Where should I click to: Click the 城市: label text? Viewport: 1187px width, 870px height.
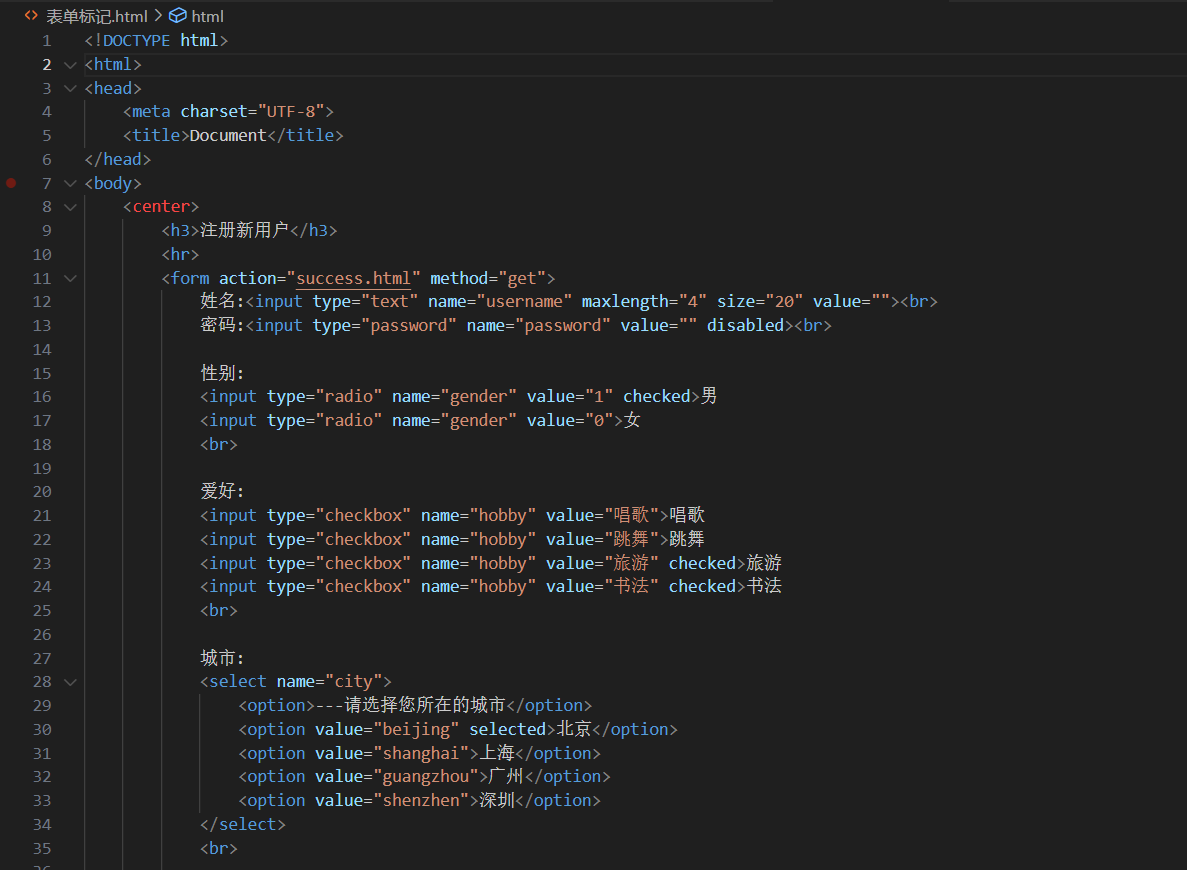[223, 658]
